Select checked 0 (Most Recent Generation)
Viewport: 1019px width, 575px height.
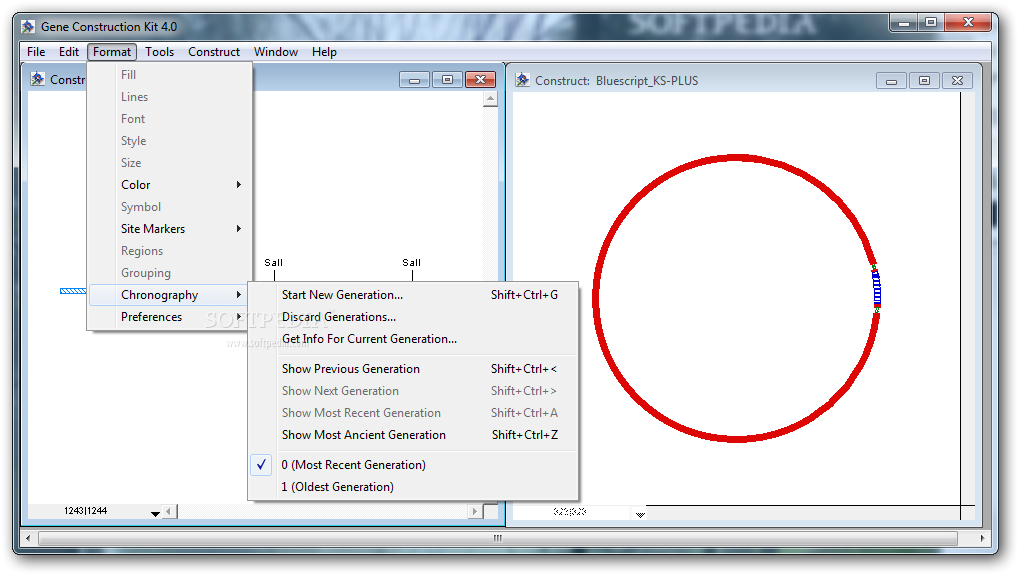pos(413,465)
